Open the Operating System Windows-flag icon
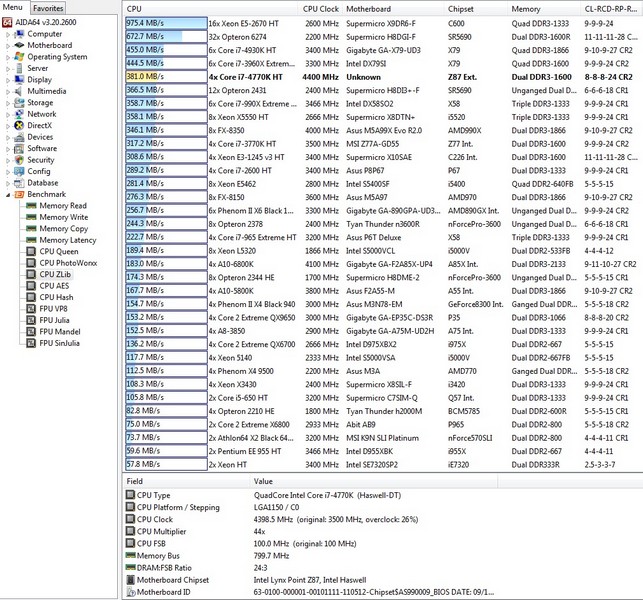 pos(19,57)
